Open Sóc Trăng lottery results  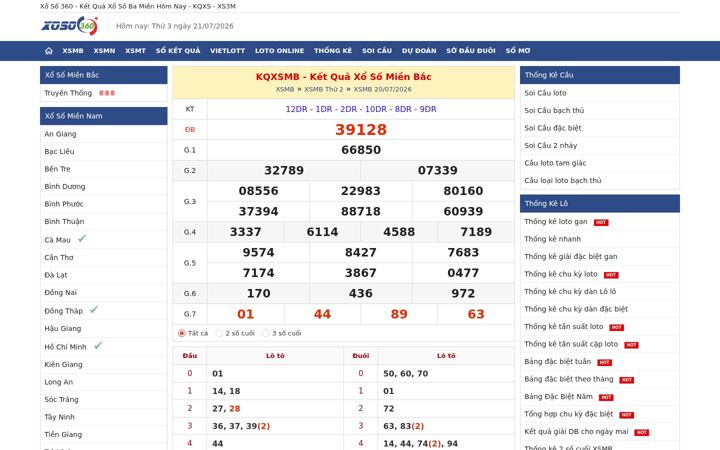coord(61,399)
